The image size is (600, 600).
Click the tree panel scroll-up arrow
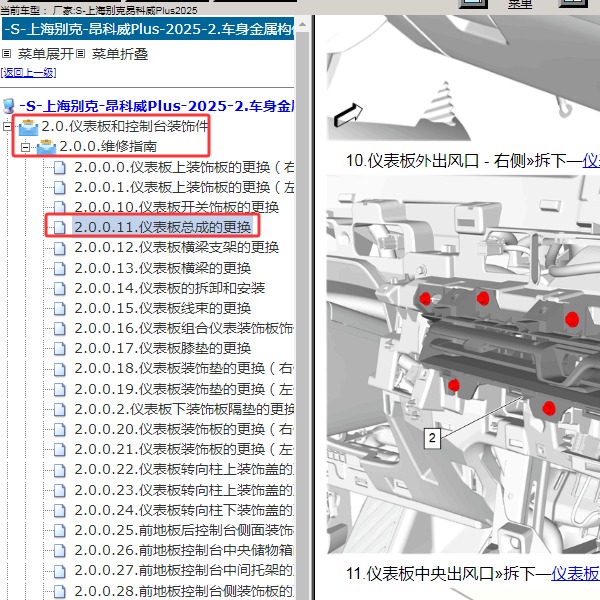coord(302,24)
